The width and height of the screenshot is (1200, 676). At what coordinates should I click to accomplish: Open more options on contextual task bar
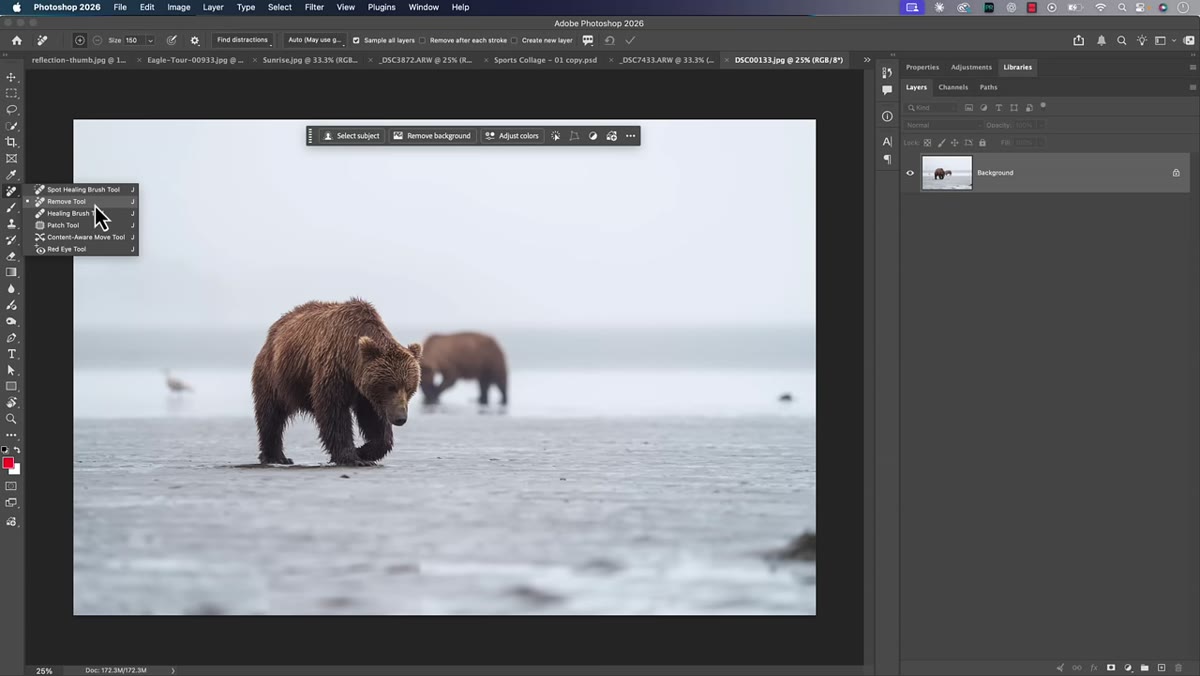[630, 136]
